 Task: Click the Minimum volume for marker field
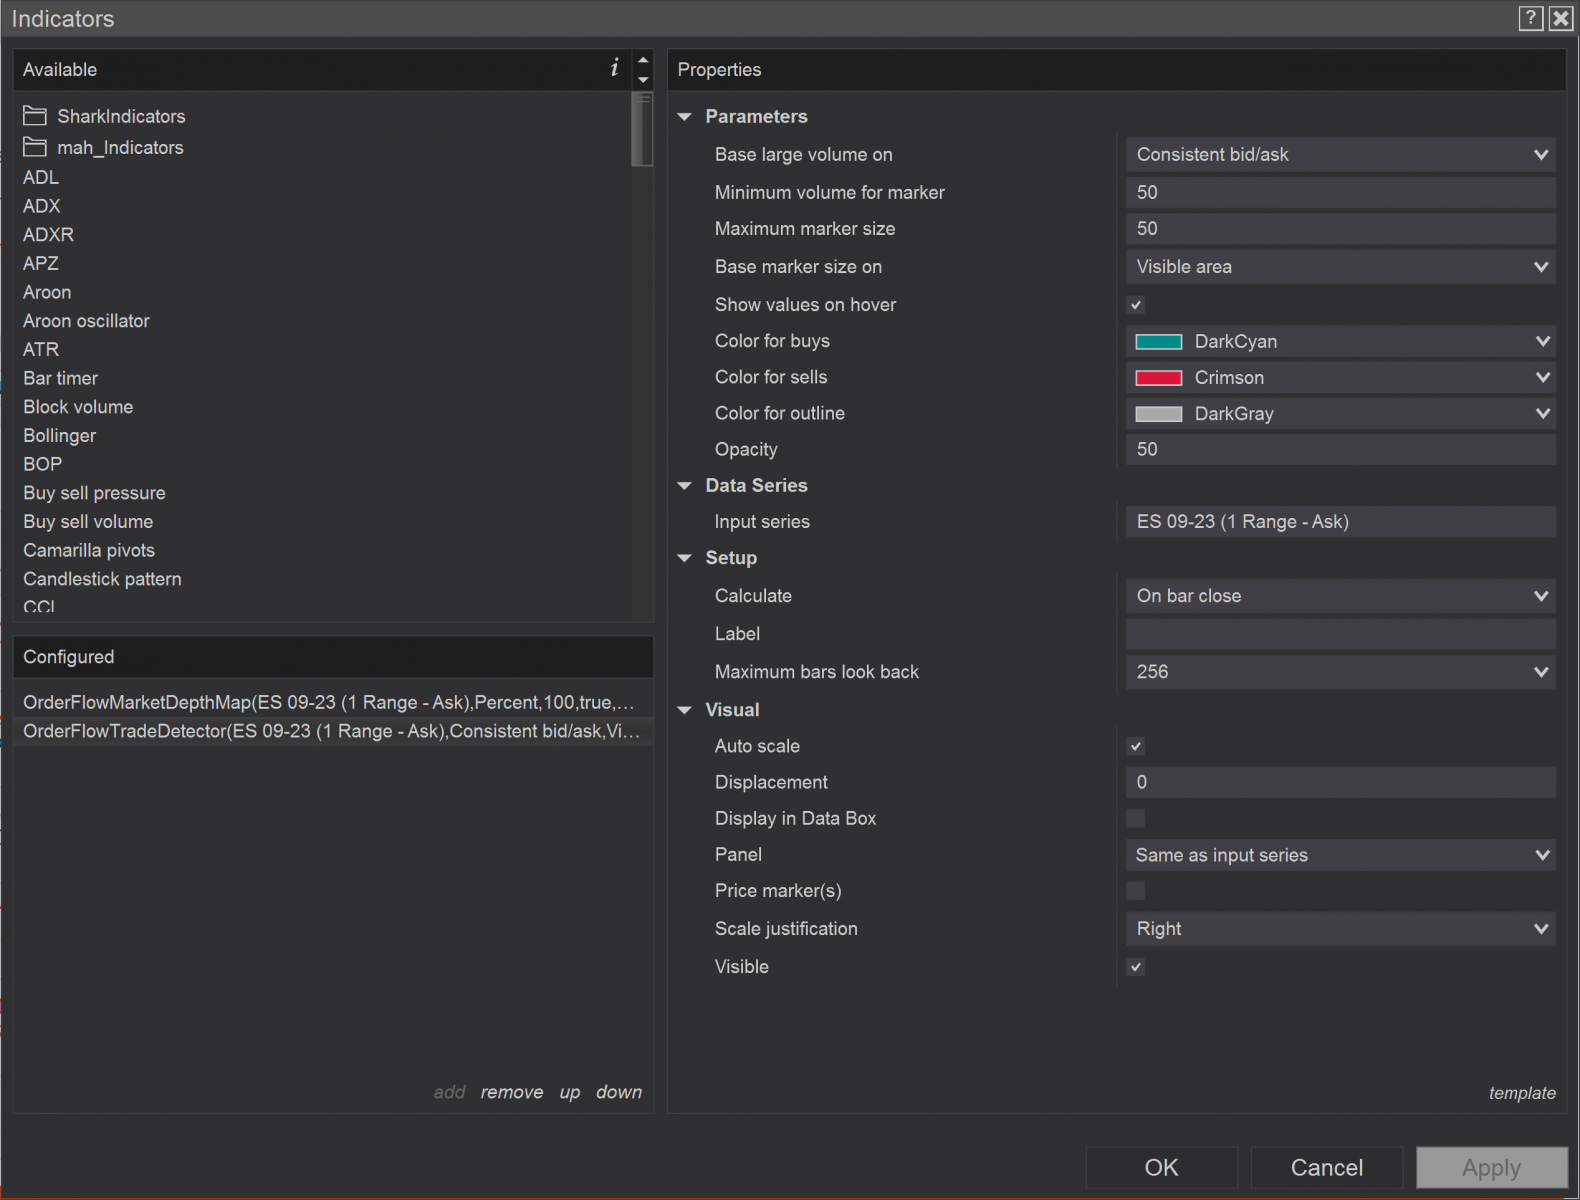1340,193
